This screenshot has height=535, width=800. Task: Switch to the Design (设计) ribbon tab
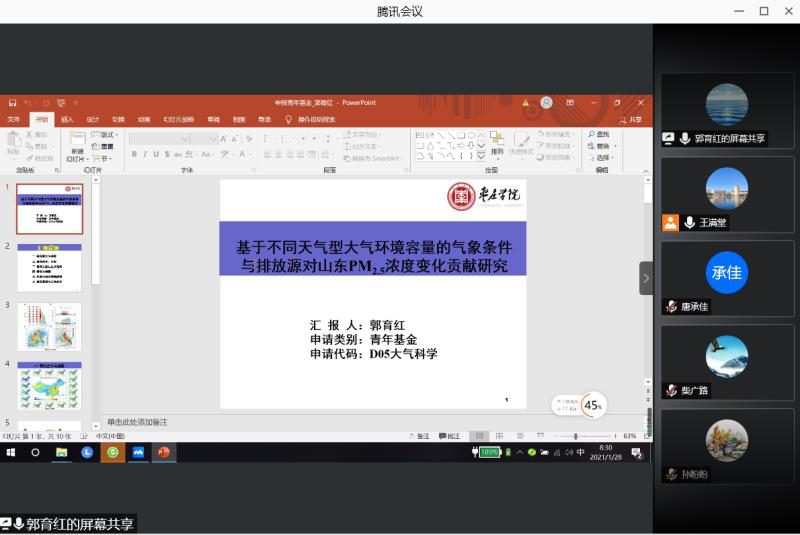click(x=92, y=119)
